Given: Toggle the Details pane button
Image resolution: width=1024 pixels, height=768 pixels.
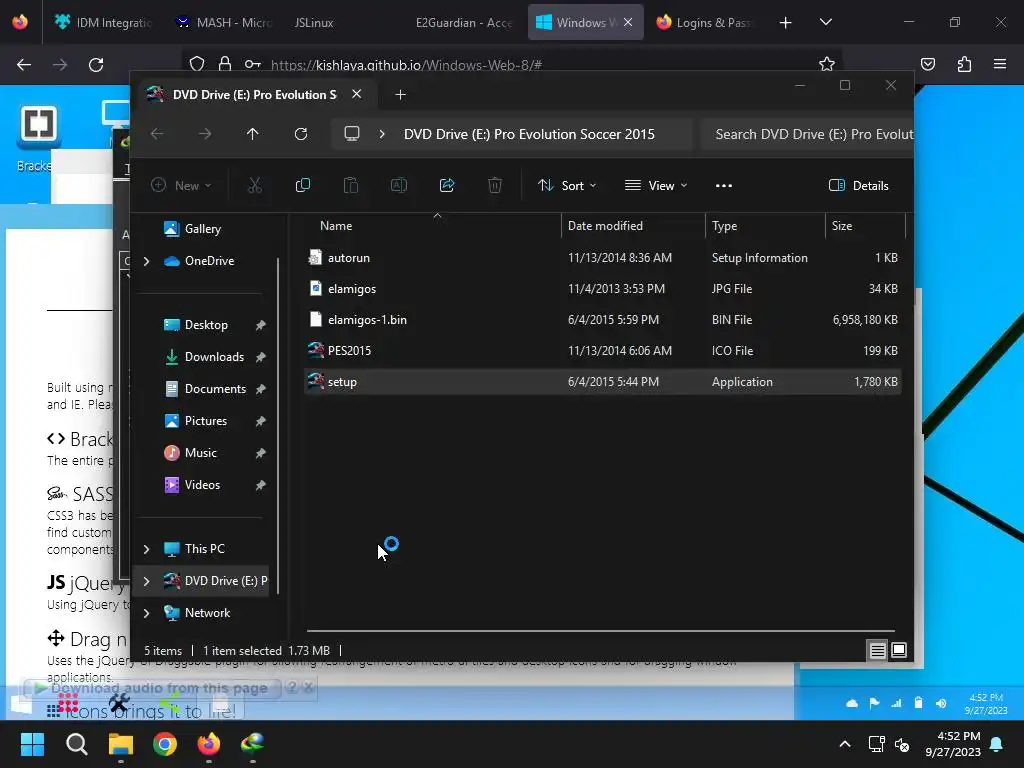Looking at the screenshot, I should click(x=858, y=185).
